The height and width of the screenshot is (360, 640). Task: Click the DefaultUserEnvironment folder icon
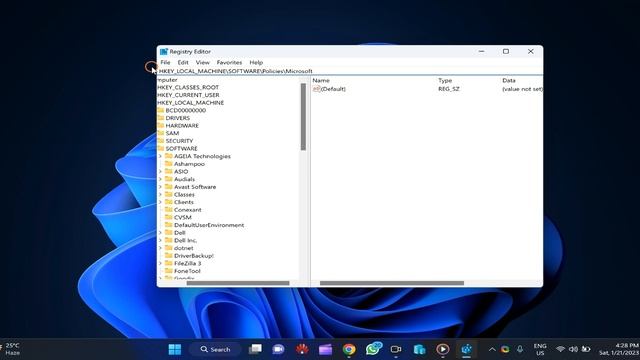click(169, 225)
